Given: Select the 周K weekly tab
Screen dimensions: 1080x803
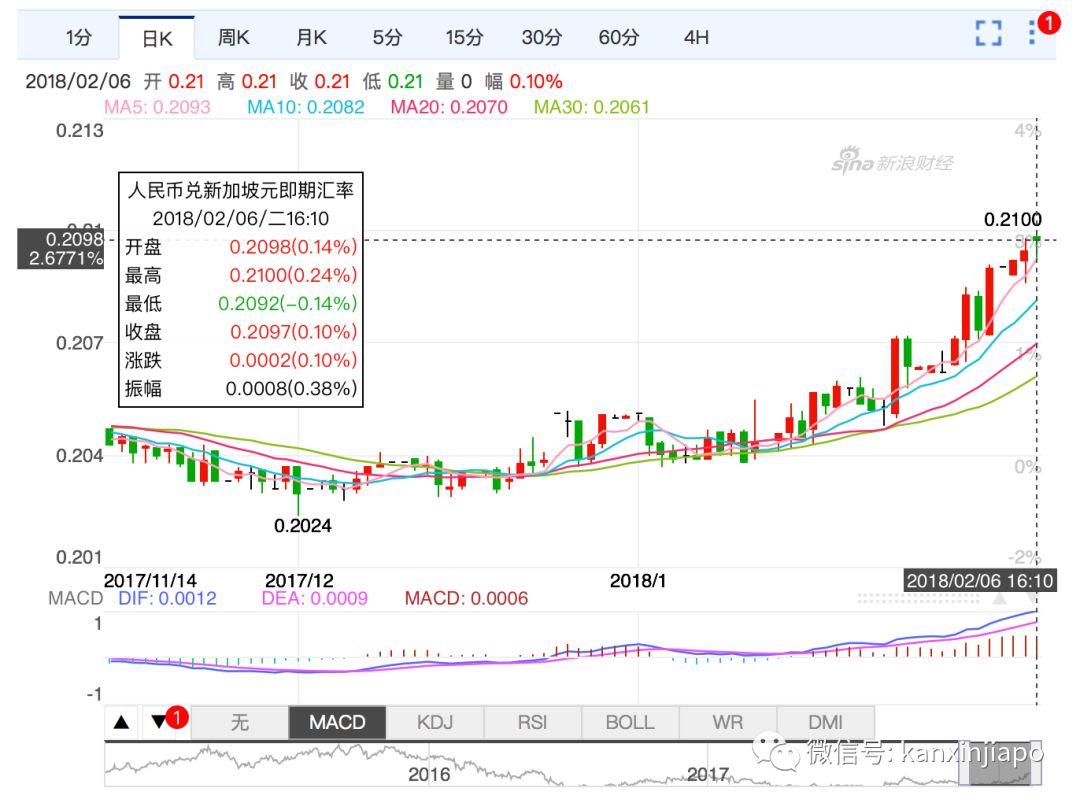Looking at the screenshot, I should click(x=234, y=38).
